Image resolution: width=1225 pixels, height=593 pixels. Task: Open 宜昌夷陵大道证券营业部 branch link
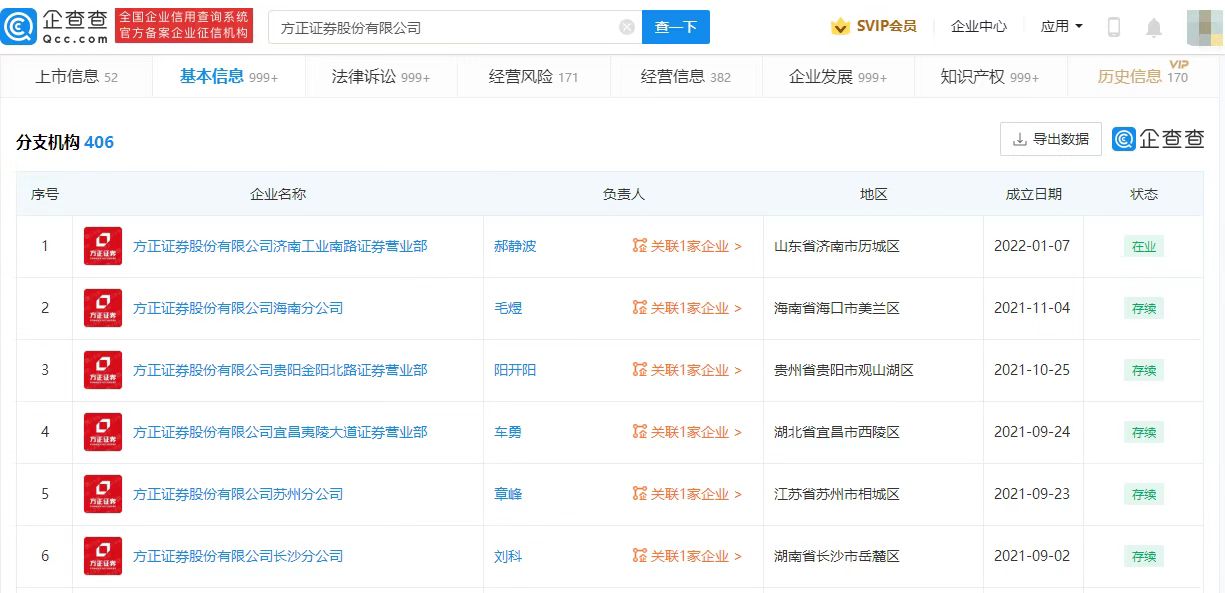coord(280,432)
